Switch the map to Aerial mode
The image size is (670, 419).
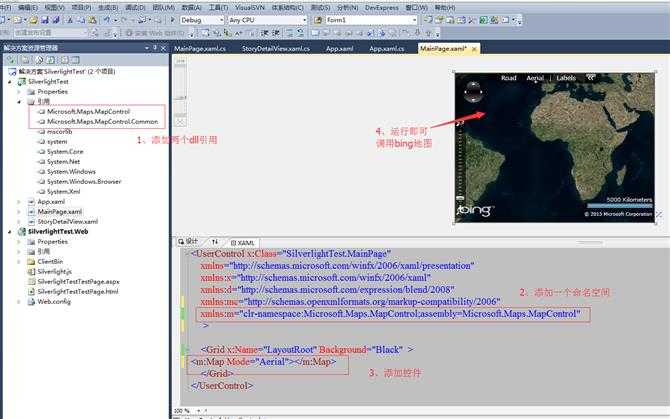(535, 78)
